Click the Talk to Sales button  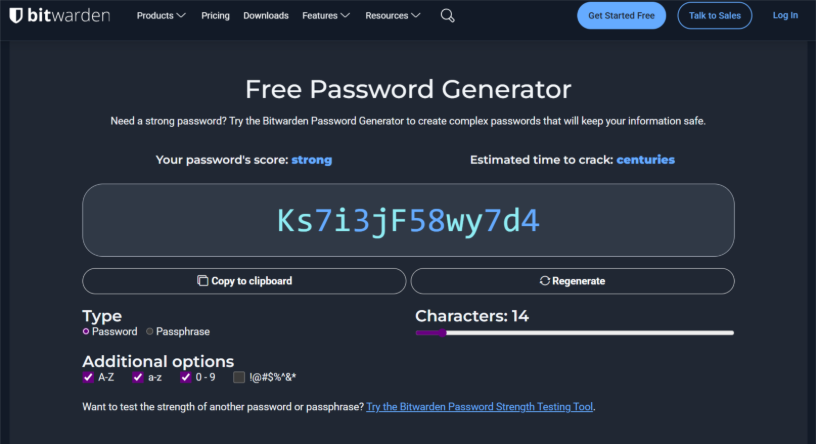point(714,16)
